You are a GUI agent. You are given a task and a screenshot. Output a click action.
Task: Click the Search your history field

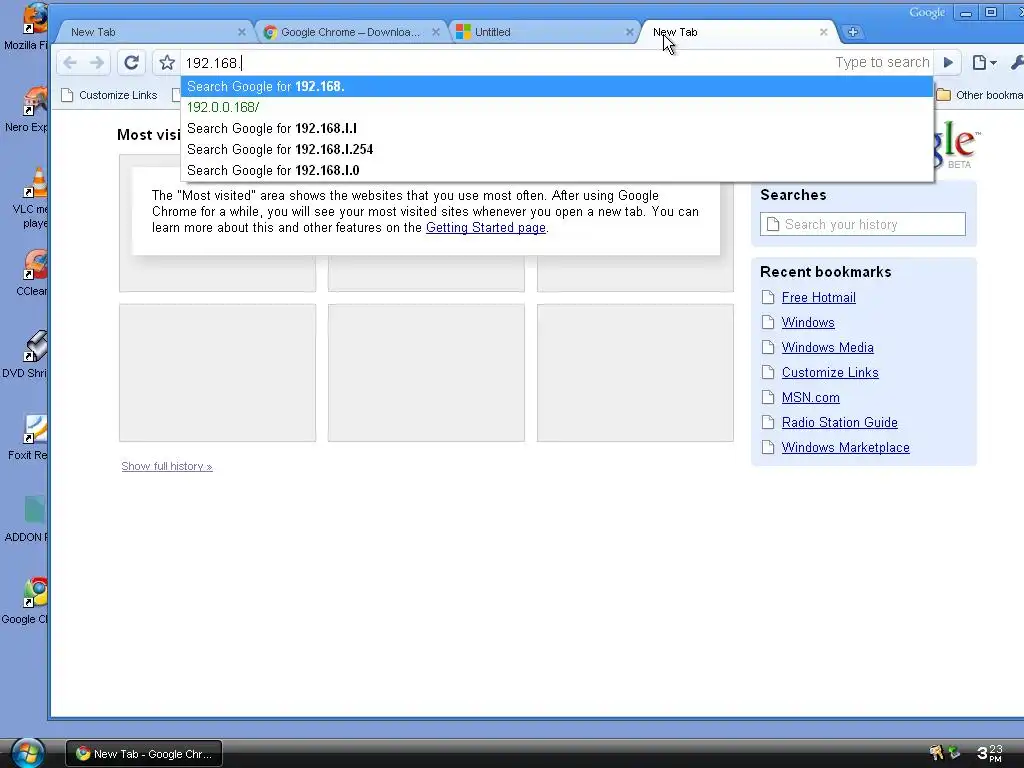[x=863, y=224]
